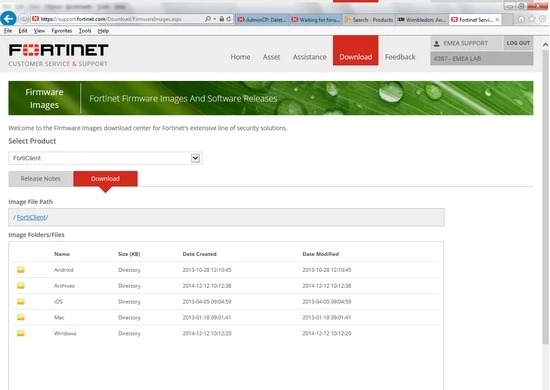Switch to the AdminCP browser tab
The height and width of the screenshot is (390, 550).
pyautogui.click(x=262, y=20)
